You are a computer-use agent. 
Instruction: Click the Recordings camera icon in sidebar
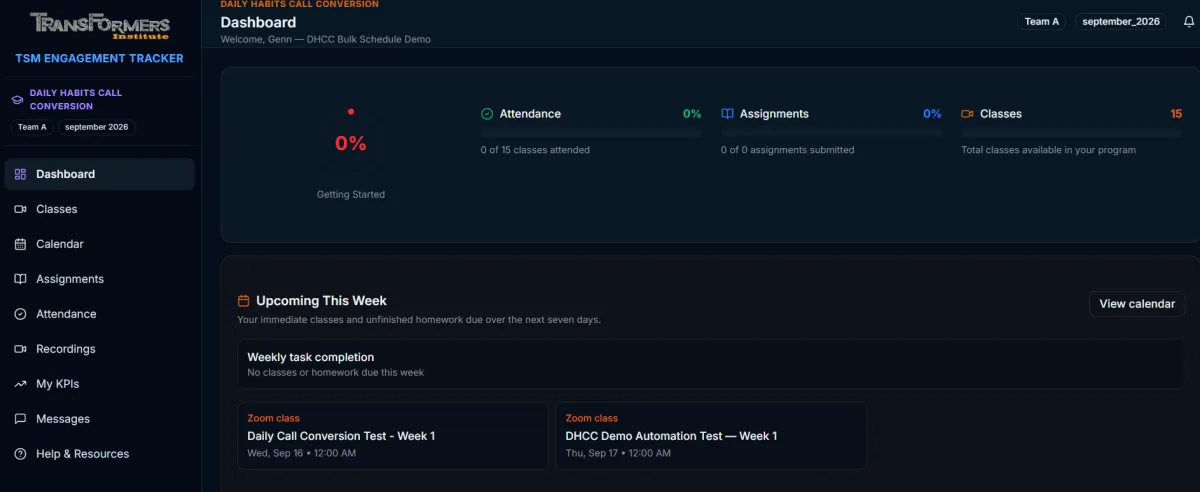click(20, 349)
